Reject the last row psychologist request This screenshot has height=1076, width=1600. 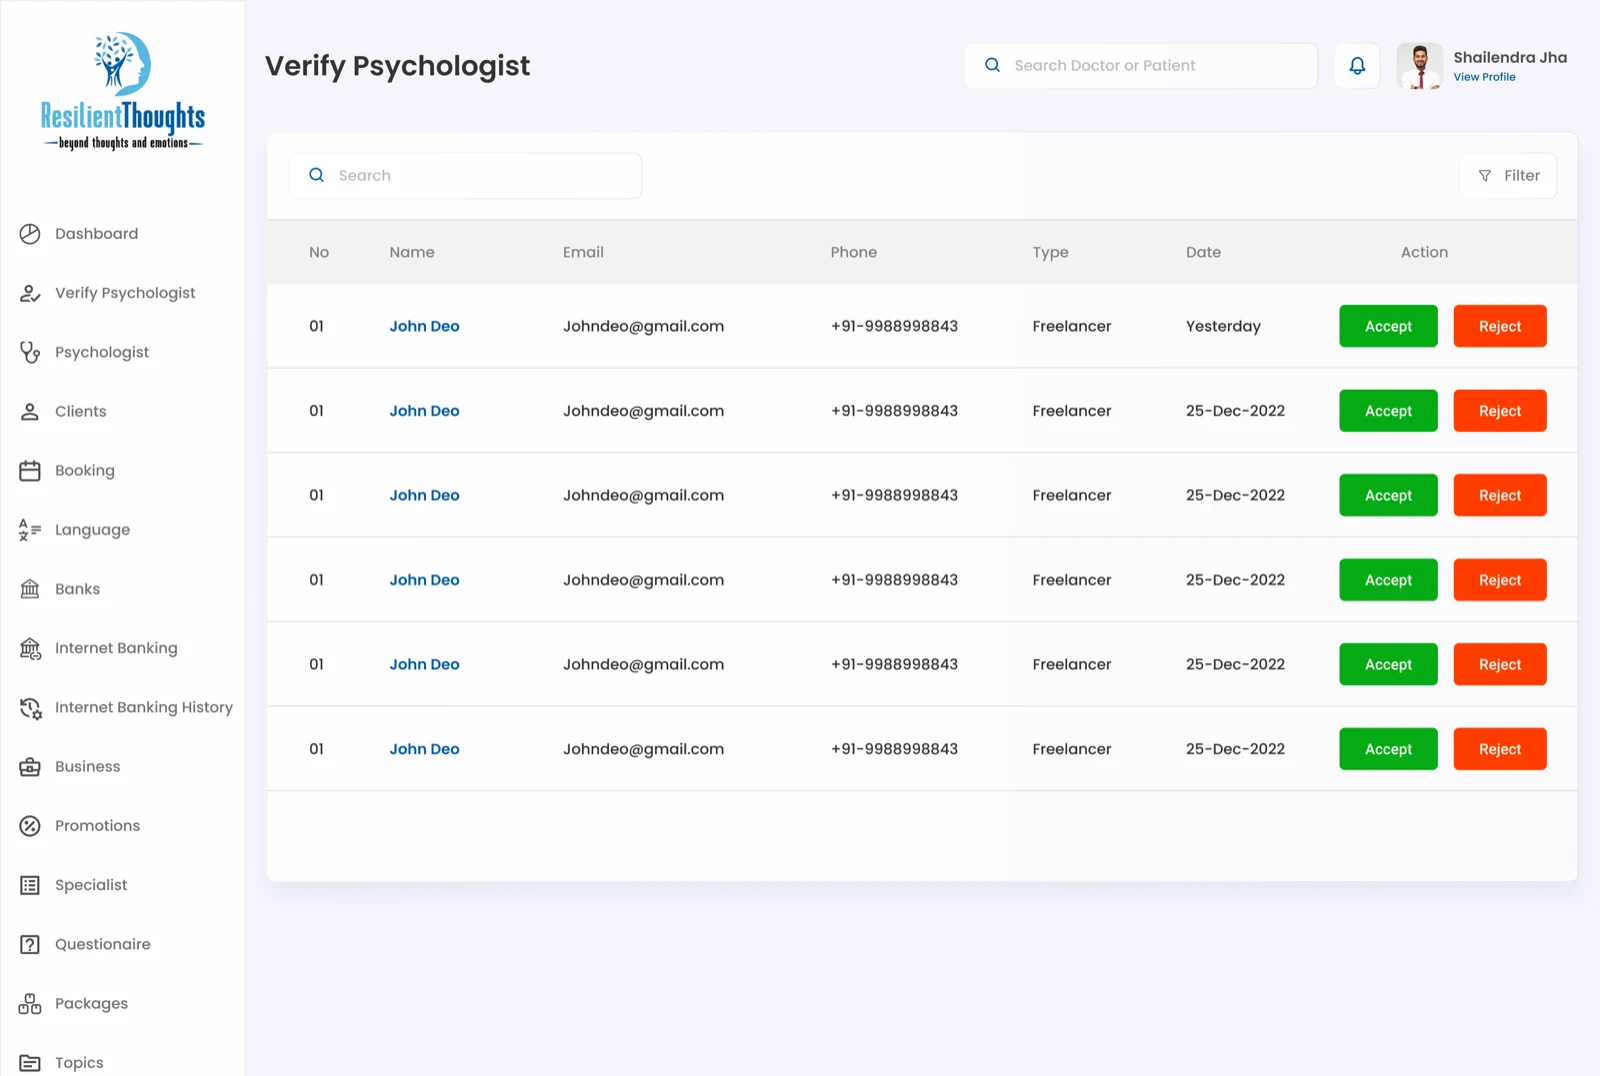click(1500, 749)
